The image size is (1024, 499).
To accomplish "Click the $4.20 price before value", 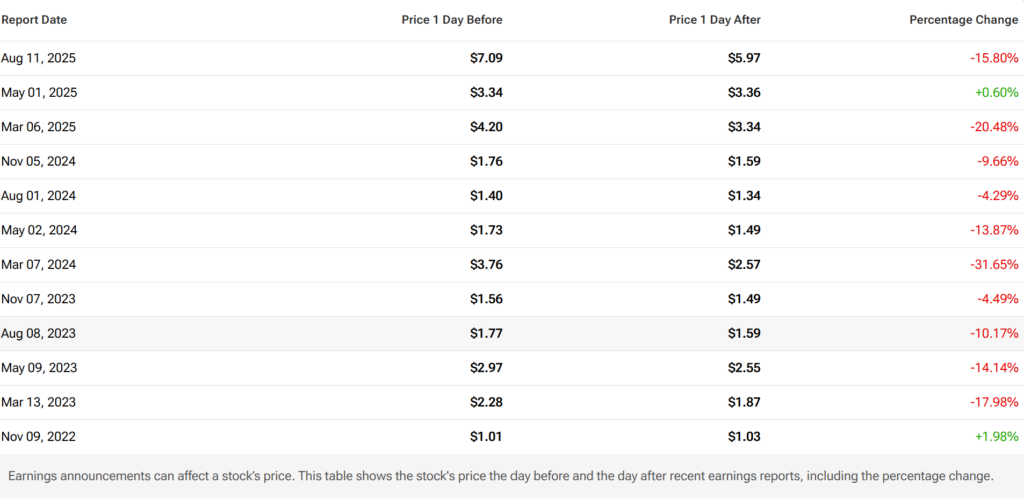I will pos(486,127).
